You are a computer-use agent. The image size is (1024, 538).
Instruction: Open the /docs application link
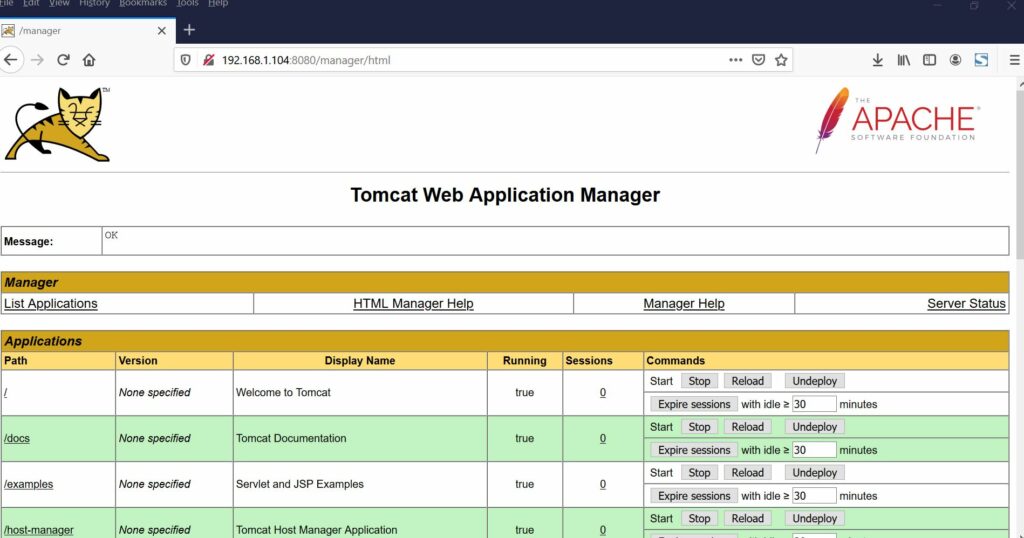(17, 438)
